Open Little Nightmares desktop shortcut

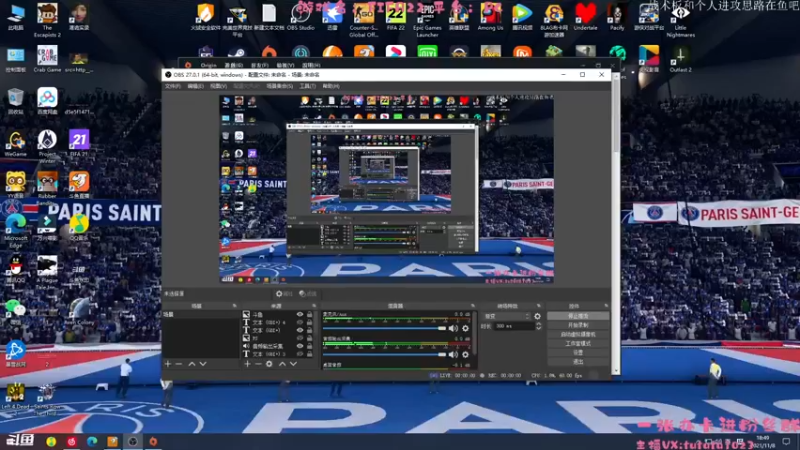pos(681,20)
